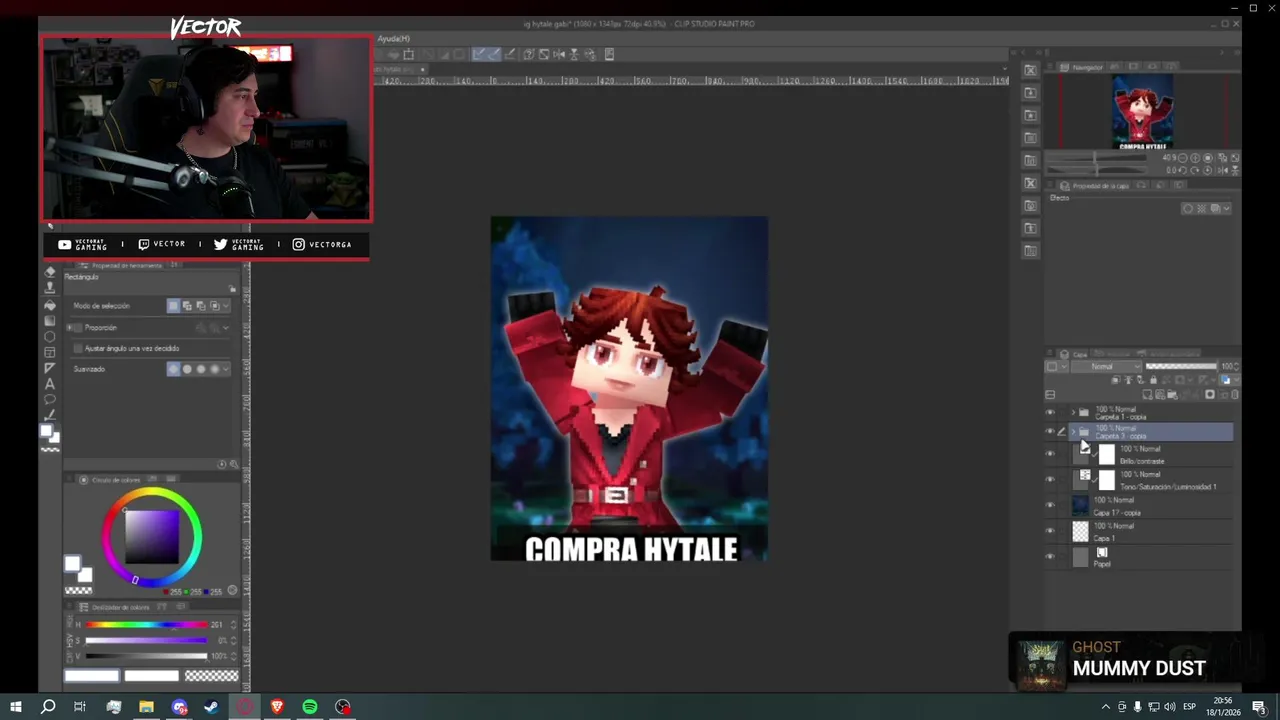
Task: Hide the Capa 17 - copia layer
Action: [x=1050, y=506]
